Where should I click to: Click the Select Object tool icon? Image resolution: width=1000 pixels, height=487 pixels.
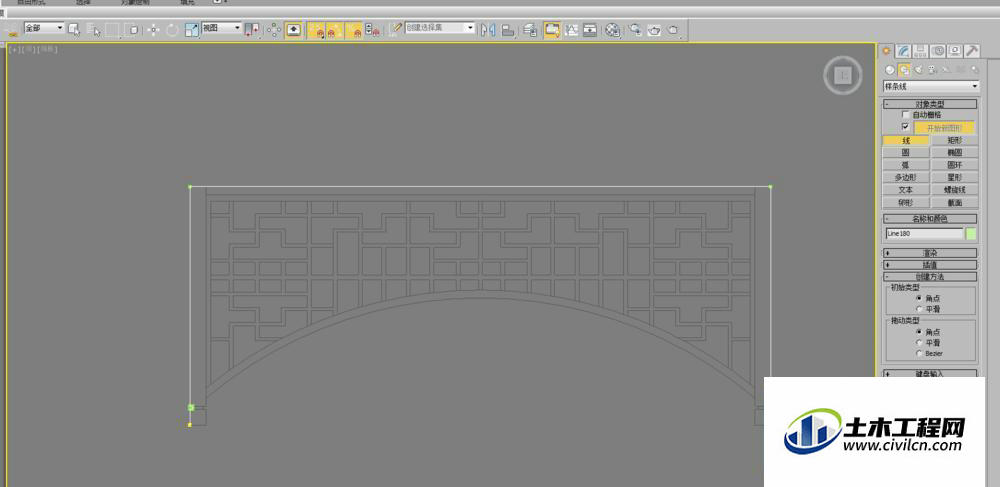(74, 29)
